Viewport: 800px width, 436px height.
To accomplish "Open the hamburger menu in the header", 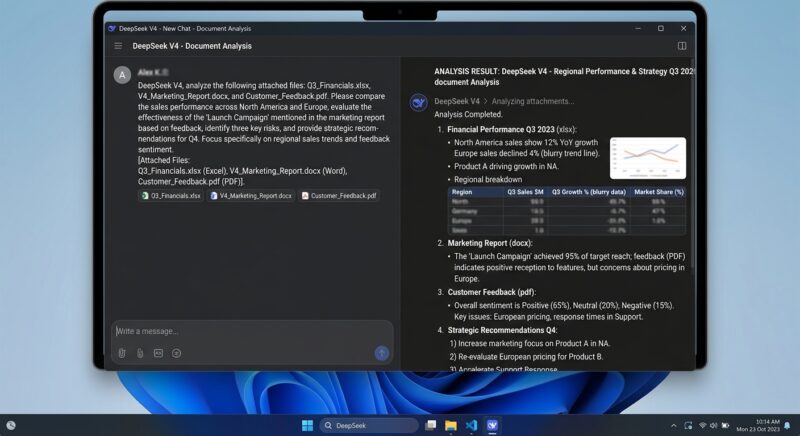I will 118,46.
